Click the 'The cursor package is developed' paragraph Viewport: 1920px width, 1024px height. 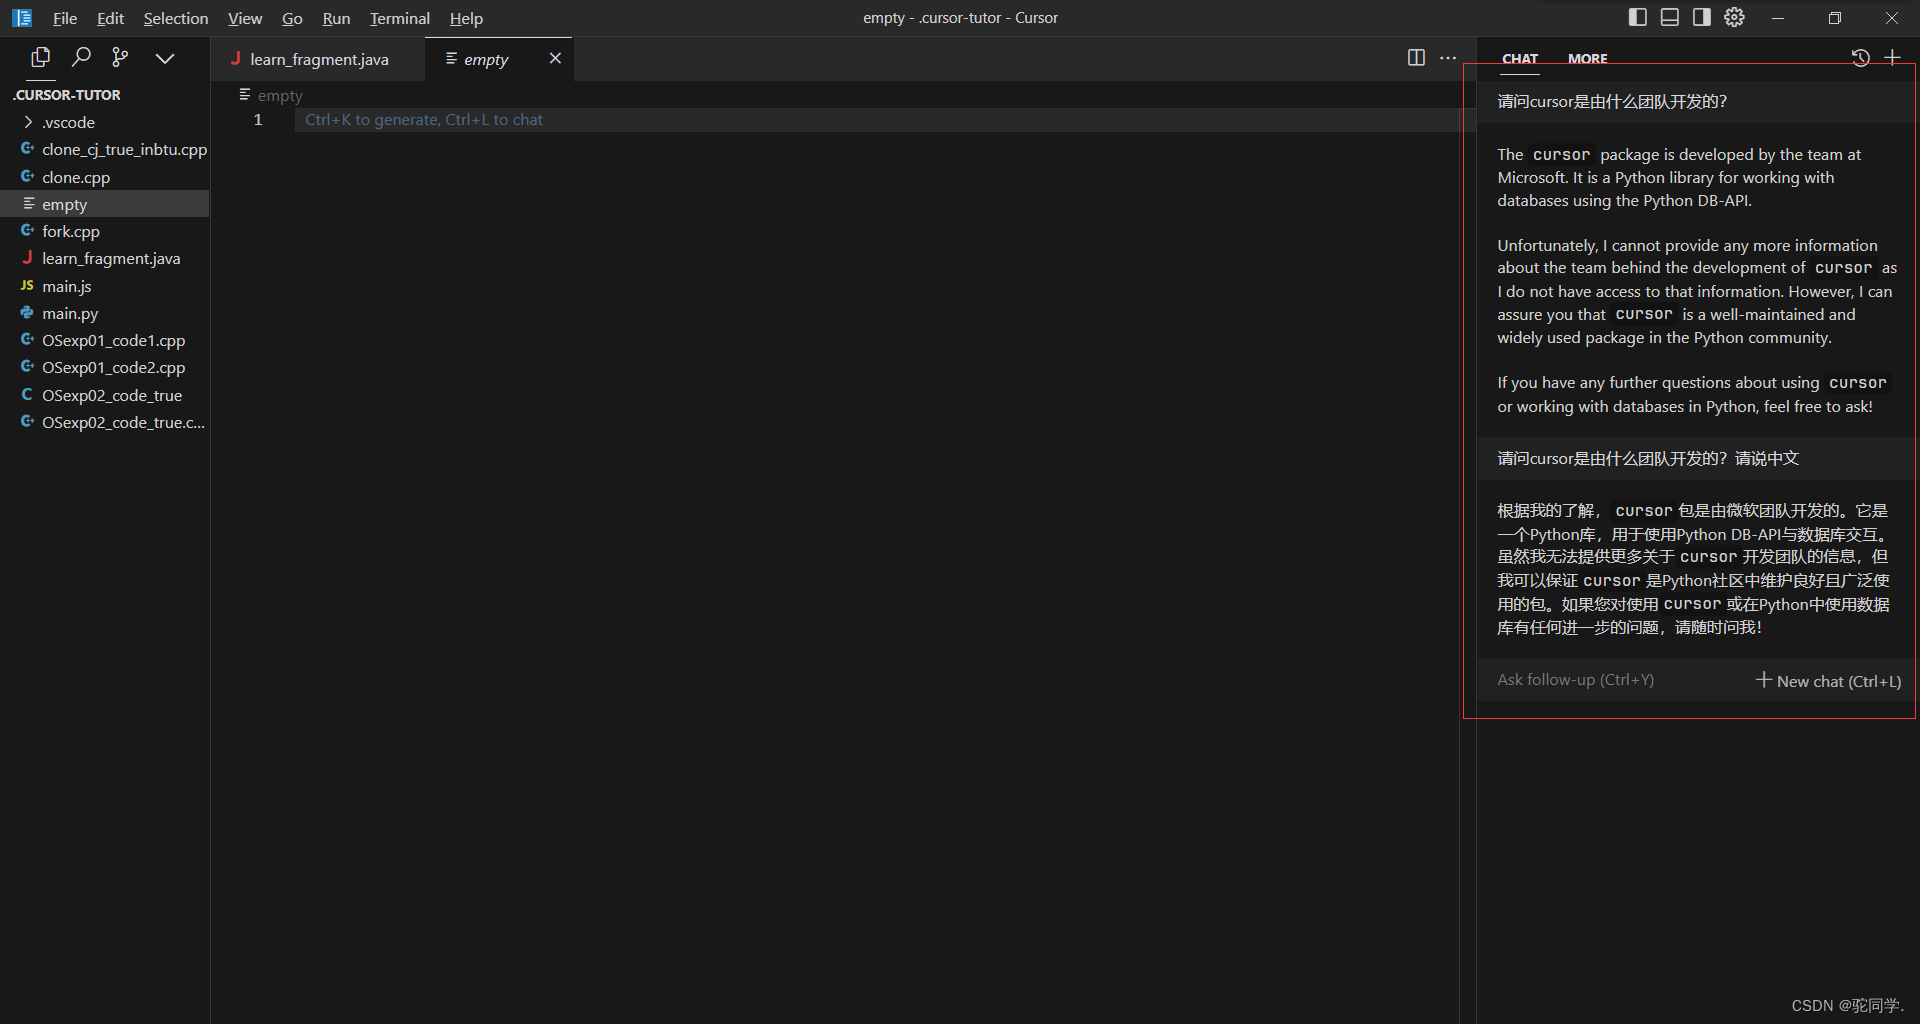[1679, 178]
